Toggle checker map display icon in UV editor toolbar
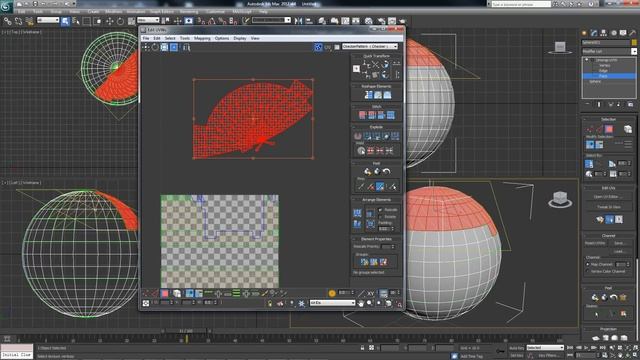This screenshot has width=640, height=360. [318, 47]
